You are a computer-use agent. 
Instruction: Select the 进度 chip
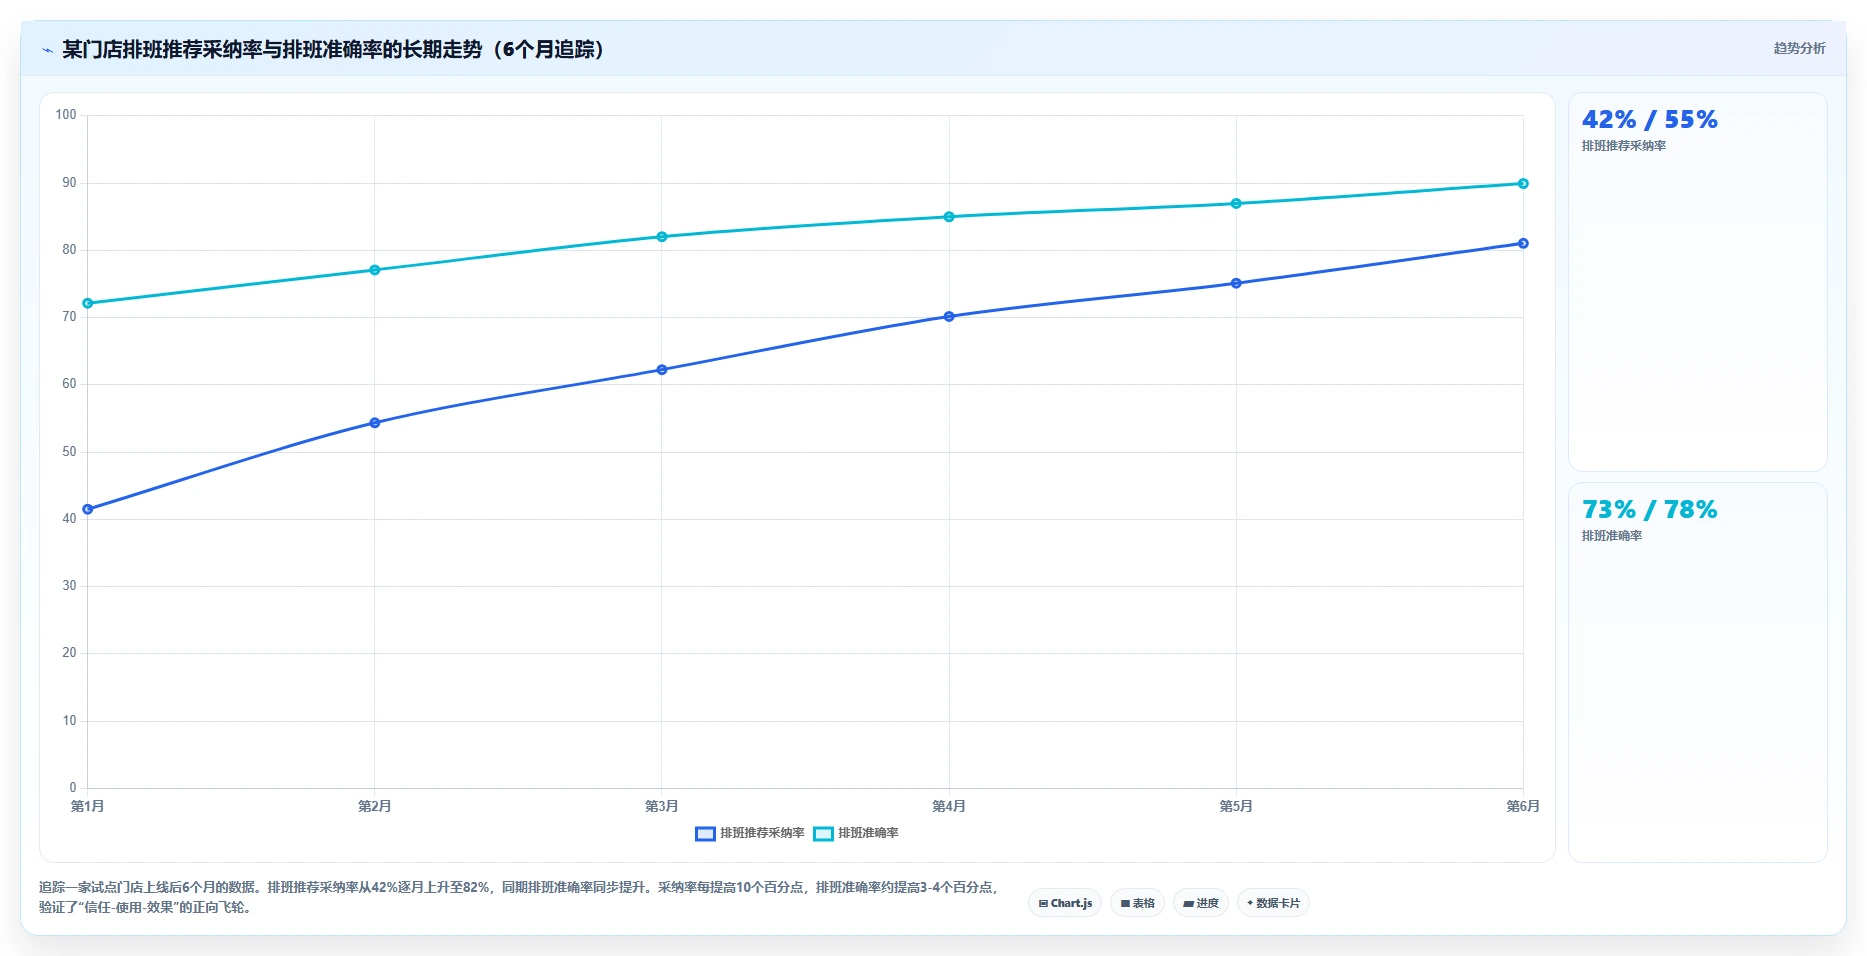tap(1200, 903)
